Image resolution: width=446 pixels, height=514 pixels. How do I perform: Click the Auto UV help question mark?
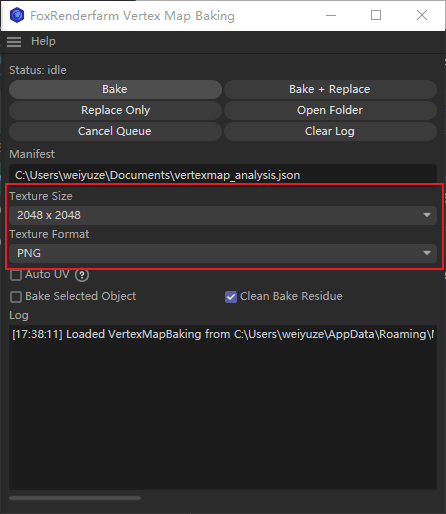(x=82, y=275)
